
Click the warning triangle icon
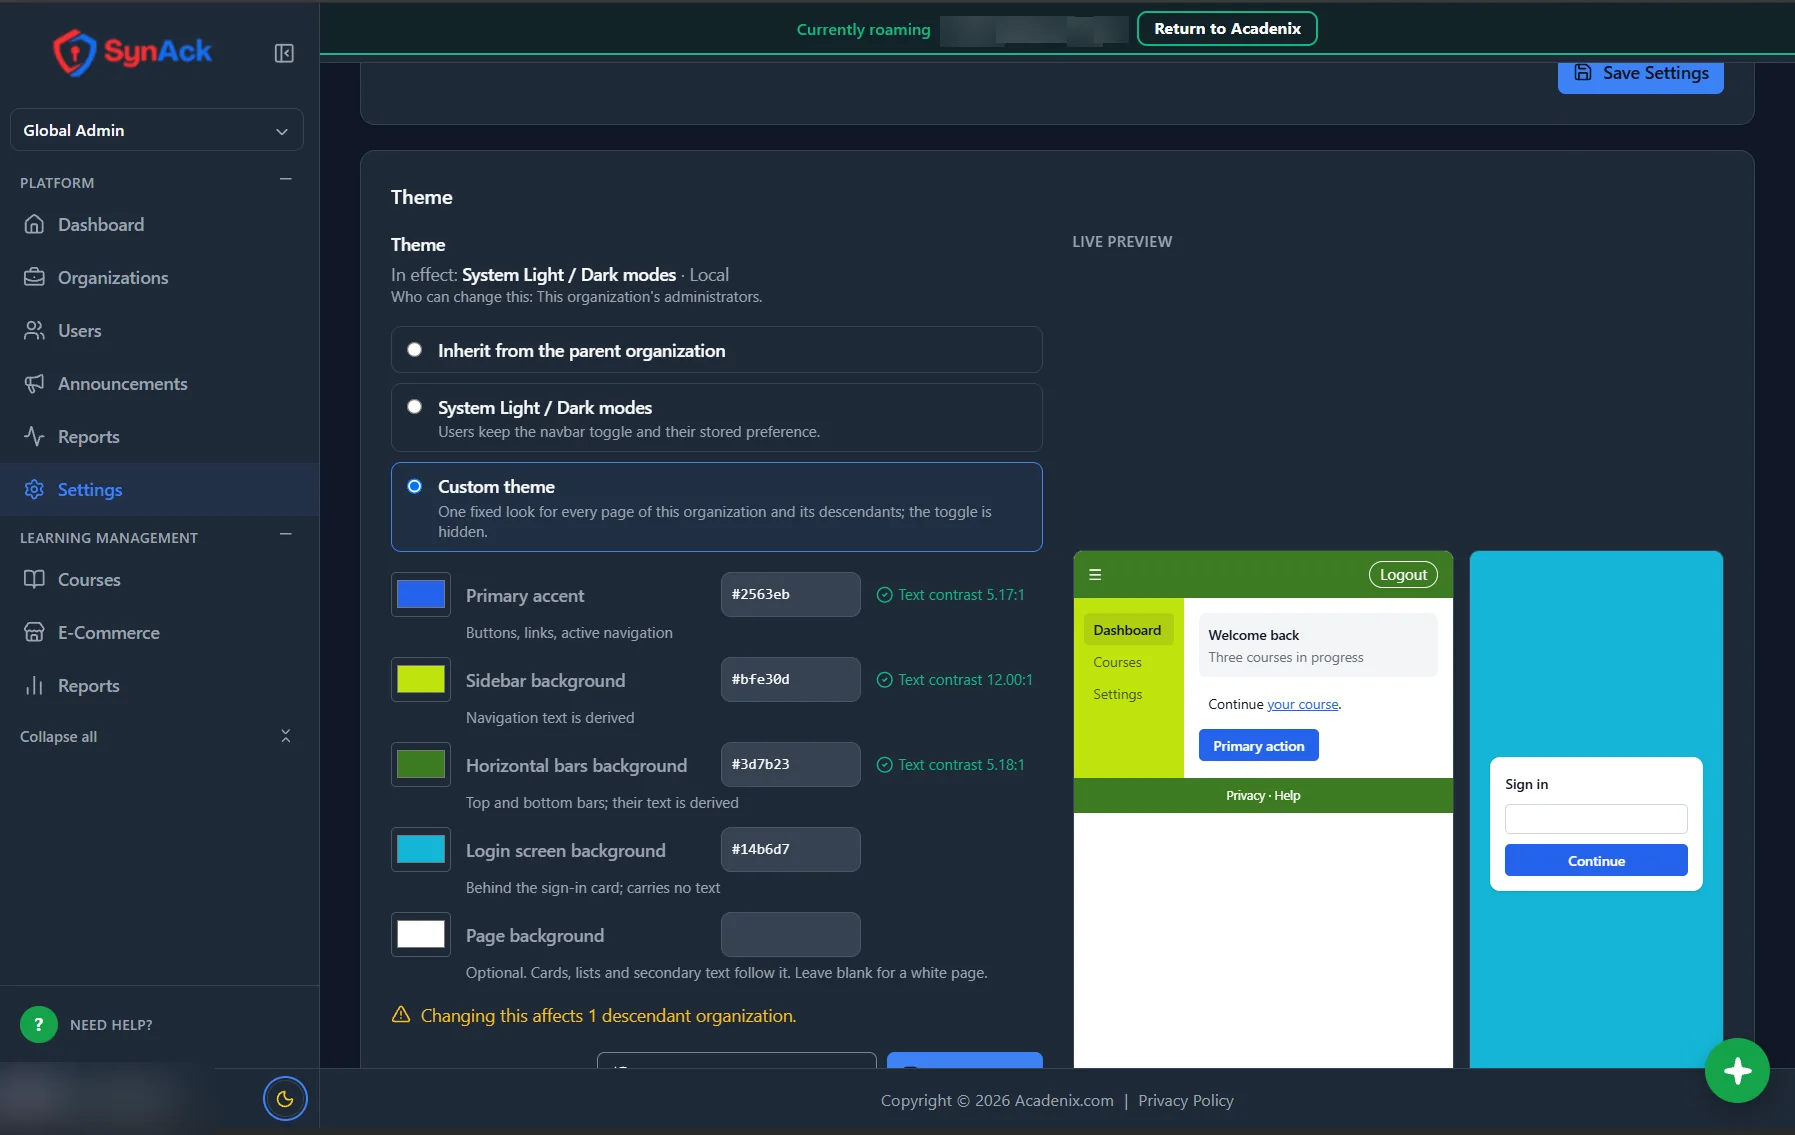tap(401, 1015)
